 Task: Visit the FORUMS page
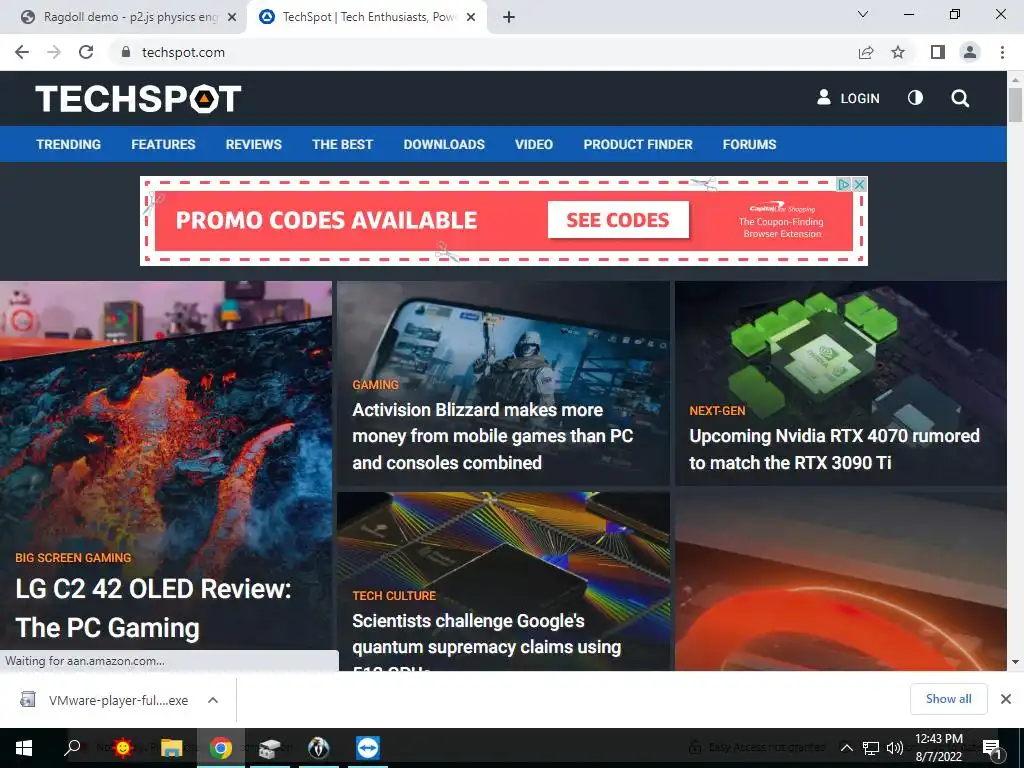[x=749, y=144]
